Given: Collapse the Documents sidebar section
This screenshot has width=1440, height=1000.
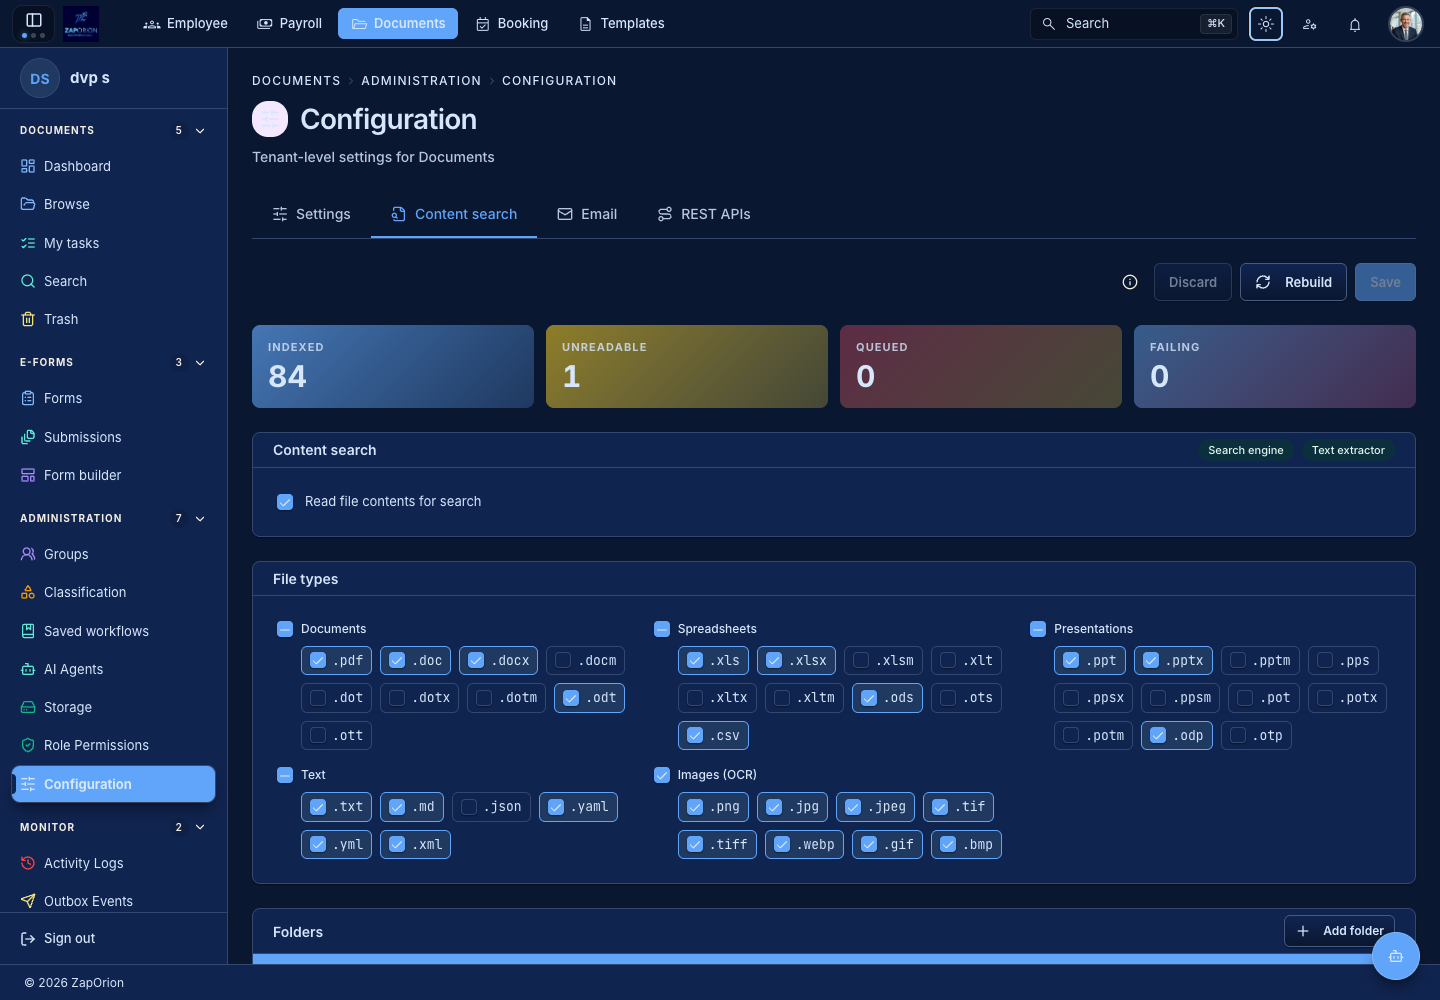Looking at the screenshot, I should coord(200,131).
